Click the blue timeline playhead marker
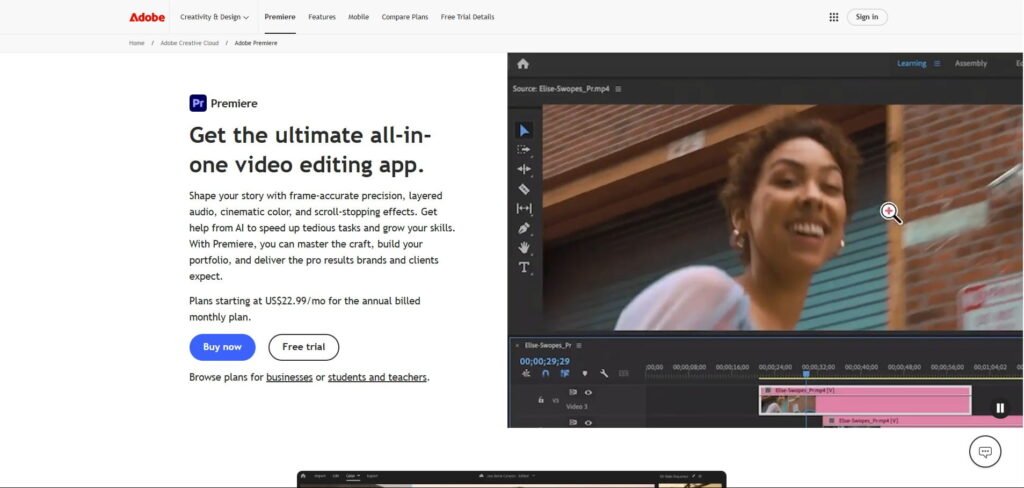 coord(806,374)
